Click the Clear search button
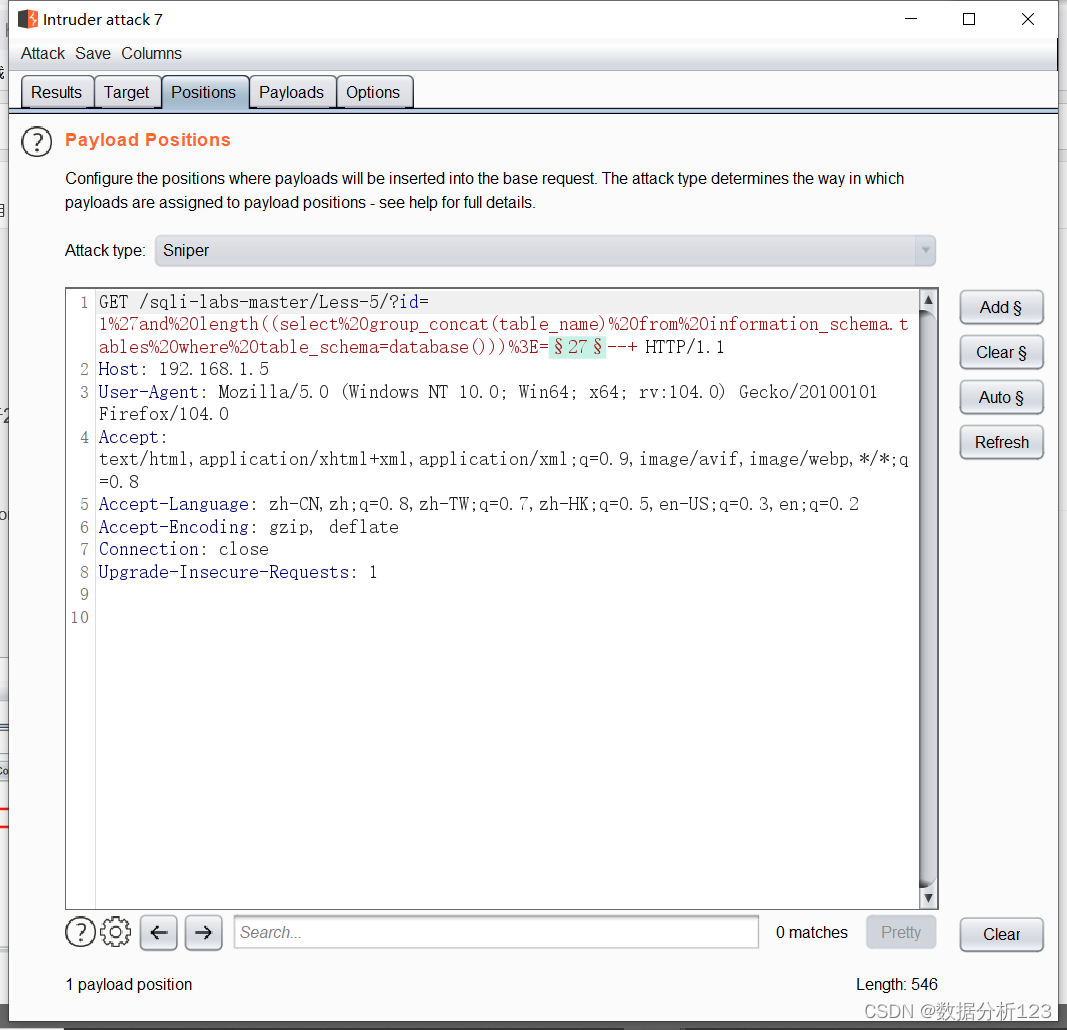The image size is (1067, 1030). click(x=1001, y=934)
